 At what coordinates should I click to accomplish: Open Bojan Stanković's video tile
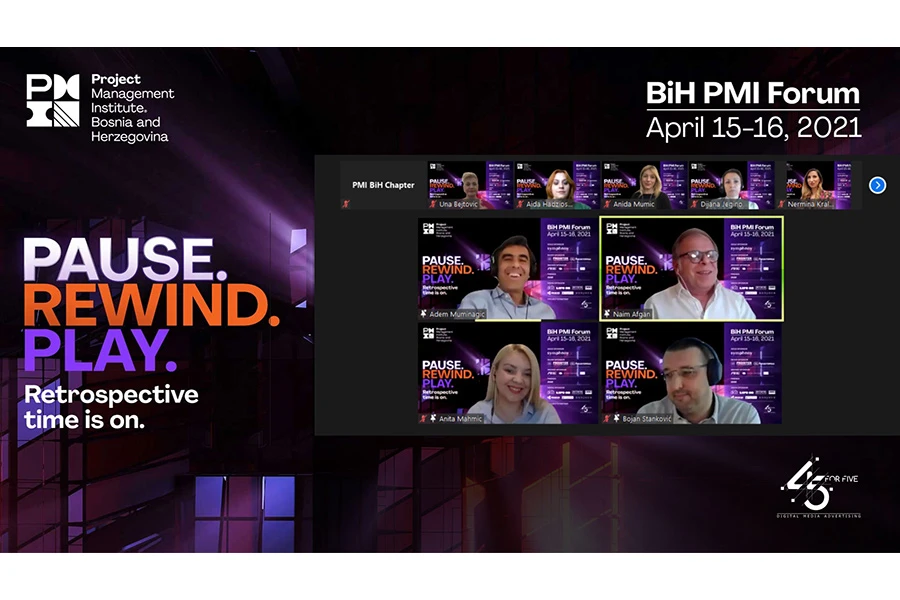[x=692, y=373]
